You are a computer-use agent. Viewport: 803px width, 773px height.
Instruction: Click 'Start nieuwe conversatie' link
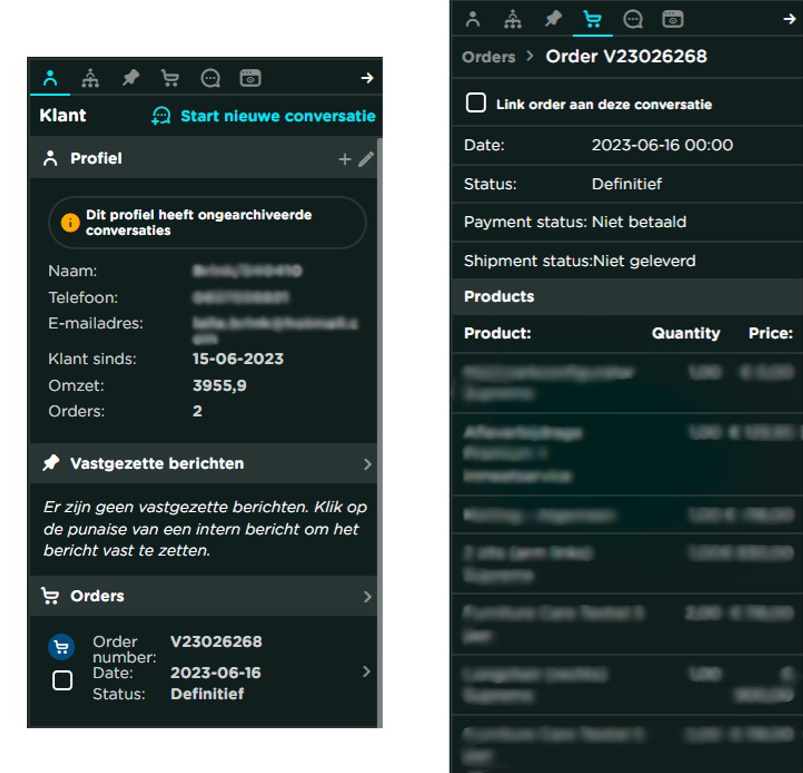coord(264,116)
